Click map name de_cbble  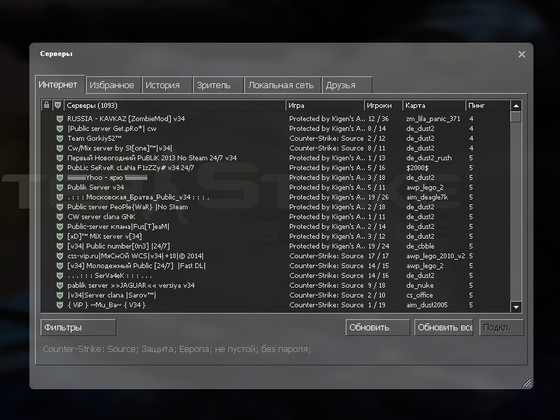tap(420, 246)
